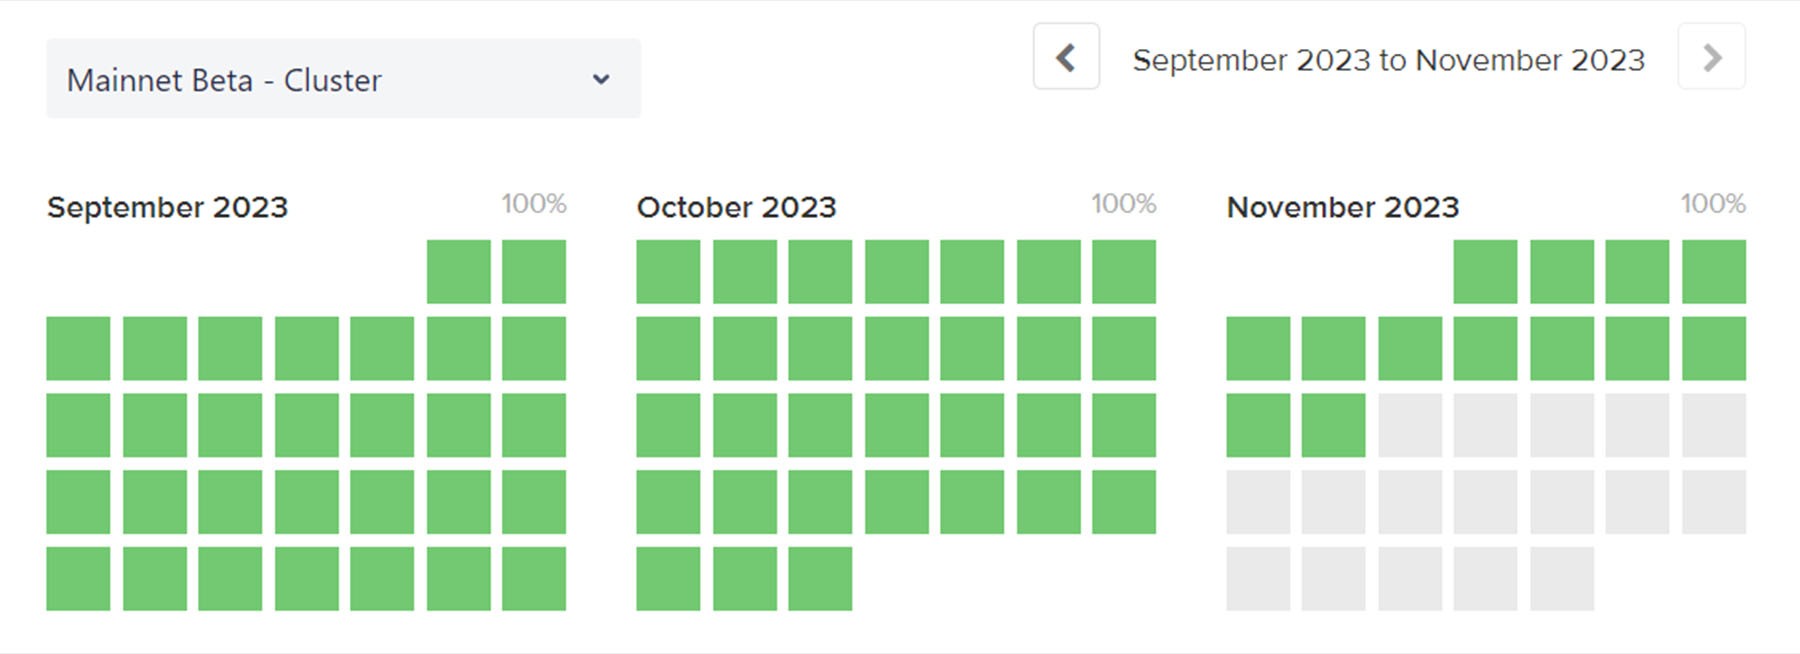The height and width of the screenshot is (654, 1800).
Task: Click September's 100% uptime percentage
Action: click(x=534, y=204)
